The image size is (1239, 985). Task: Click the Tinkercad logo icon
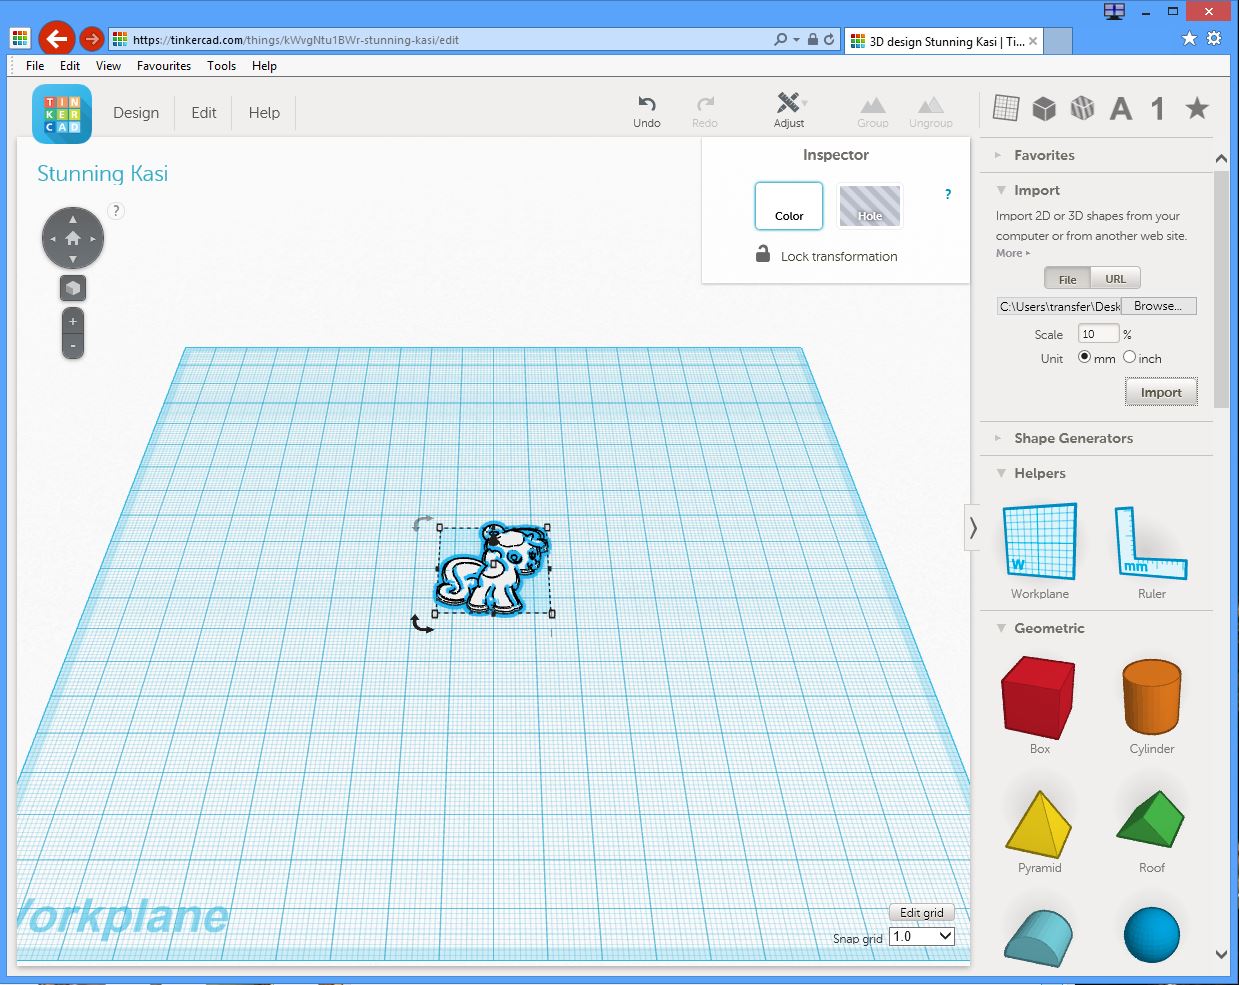tap(62, 114)
